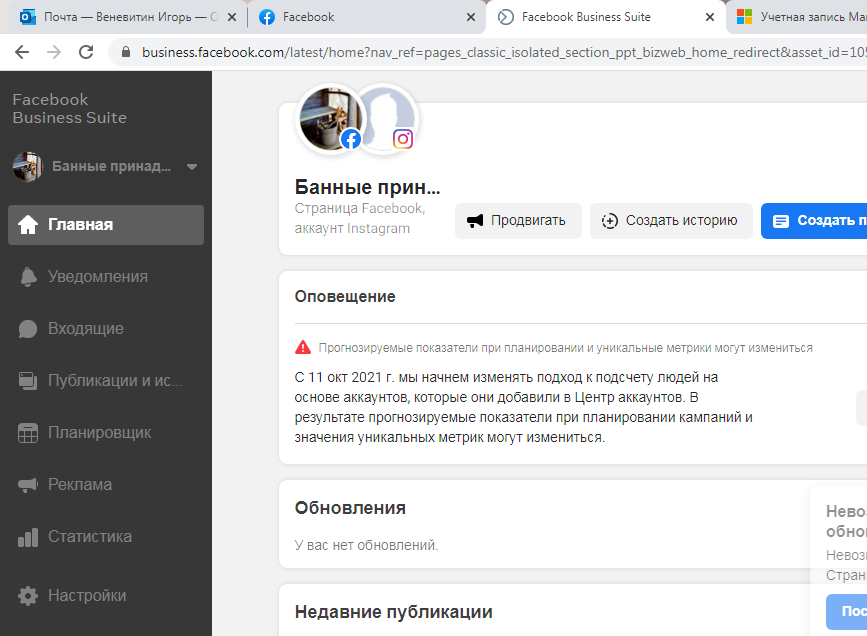Expand the Банные принад... account dropdown arrow

(192, 166)
